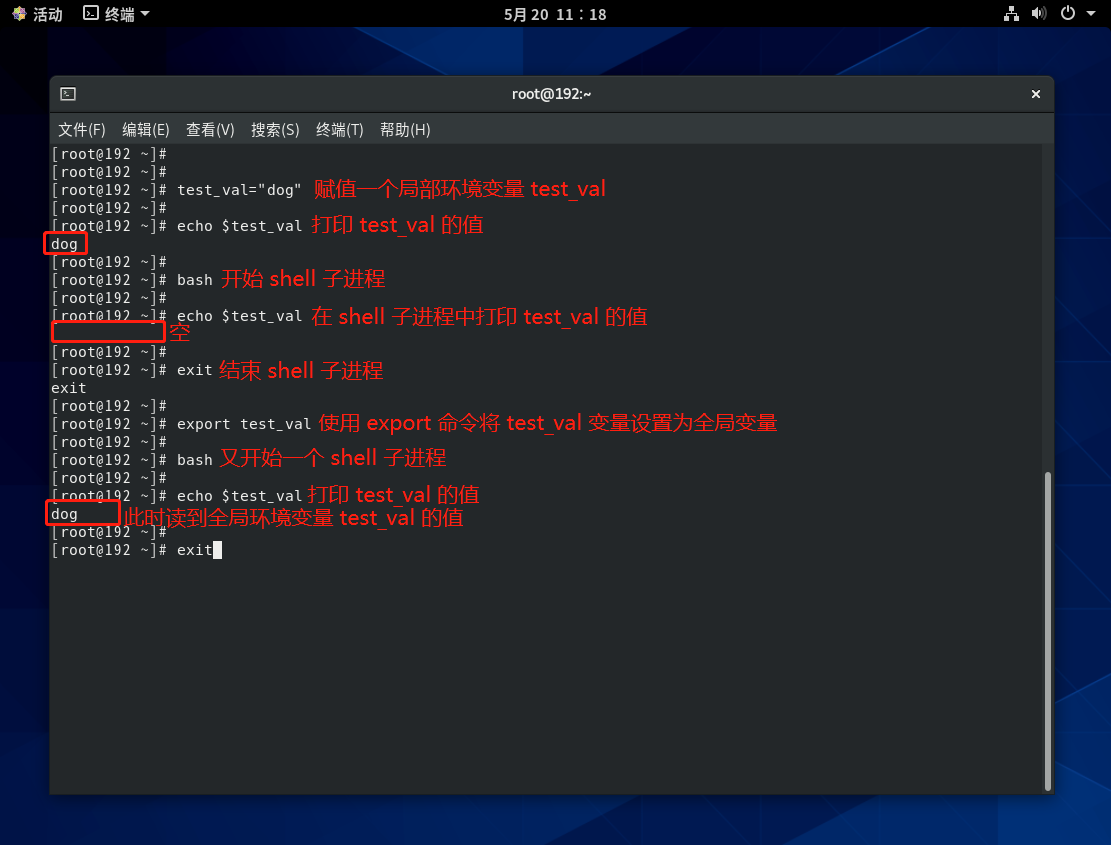The height and width of the screenshot is (845, 1111).
Task: Open the 帮助(H) menu
Action: coord(405,130)
